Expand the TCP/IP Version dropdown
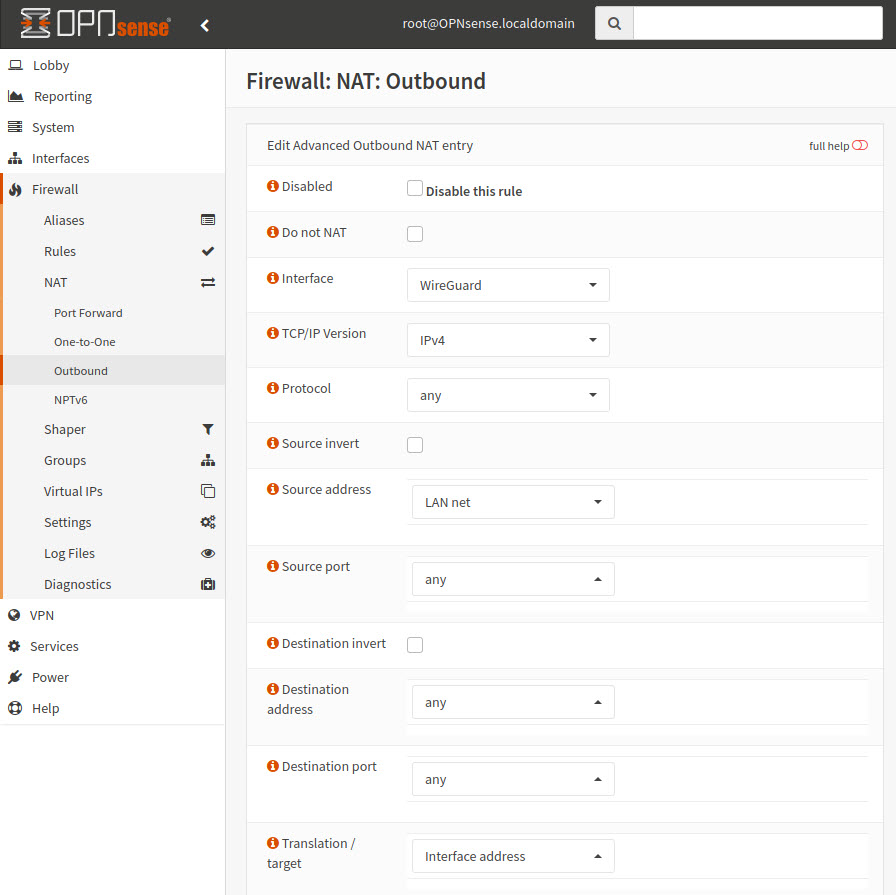 coord(508,340)
